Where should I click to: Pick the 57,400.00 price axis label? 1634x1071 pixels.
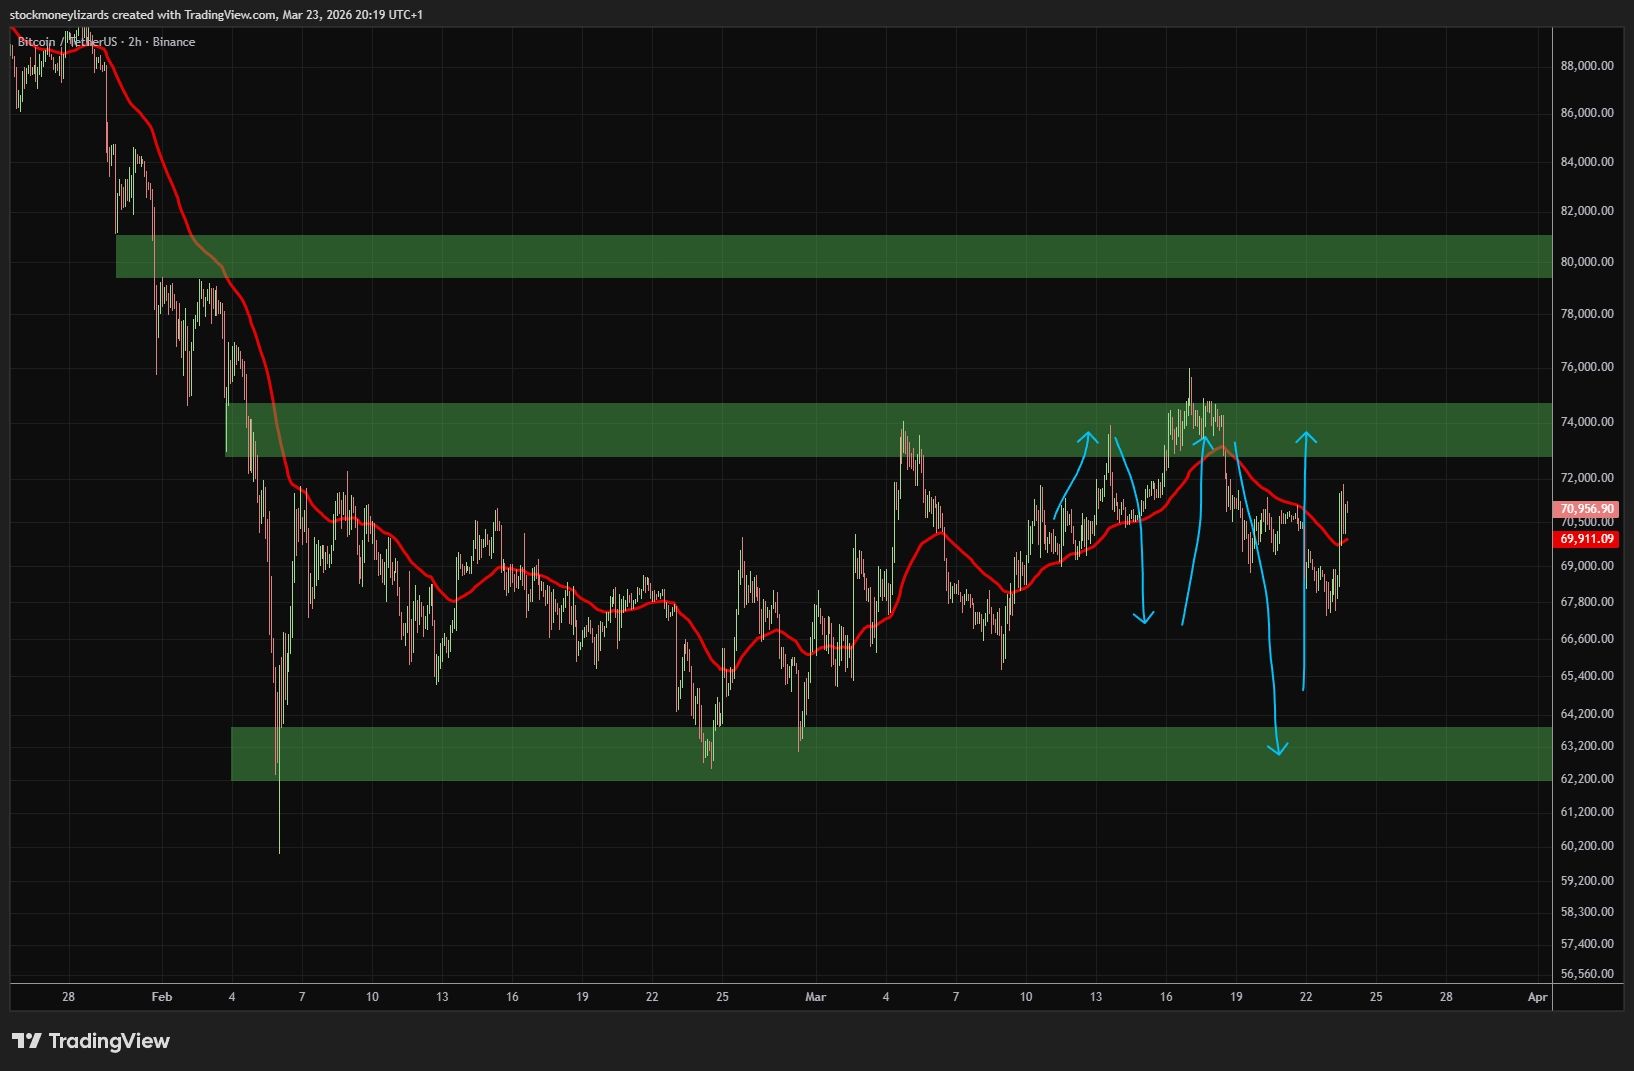1587,944
